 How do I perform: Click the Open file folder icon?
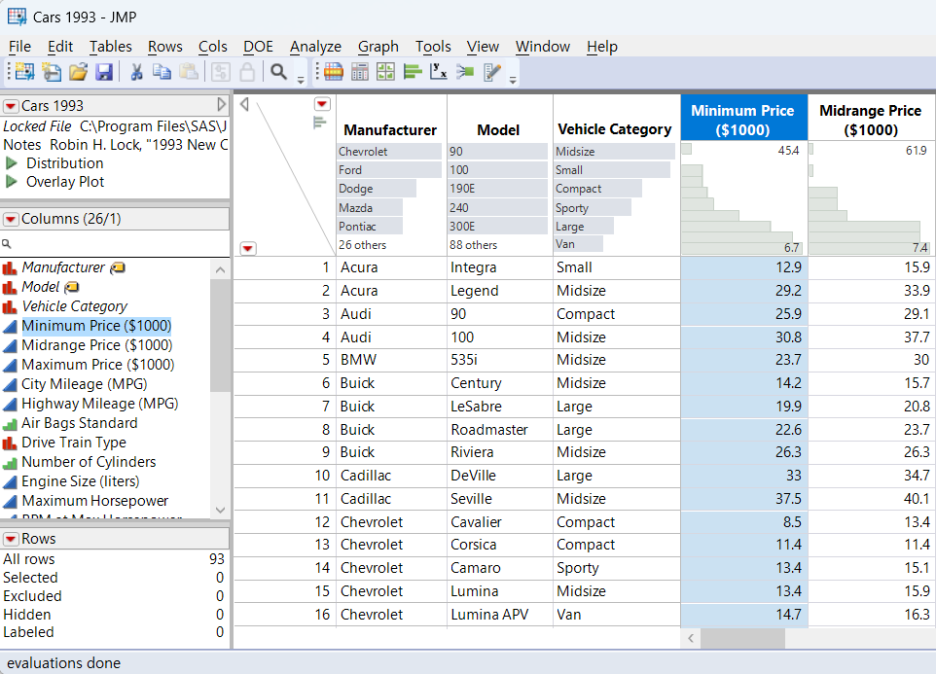[78, 72]
